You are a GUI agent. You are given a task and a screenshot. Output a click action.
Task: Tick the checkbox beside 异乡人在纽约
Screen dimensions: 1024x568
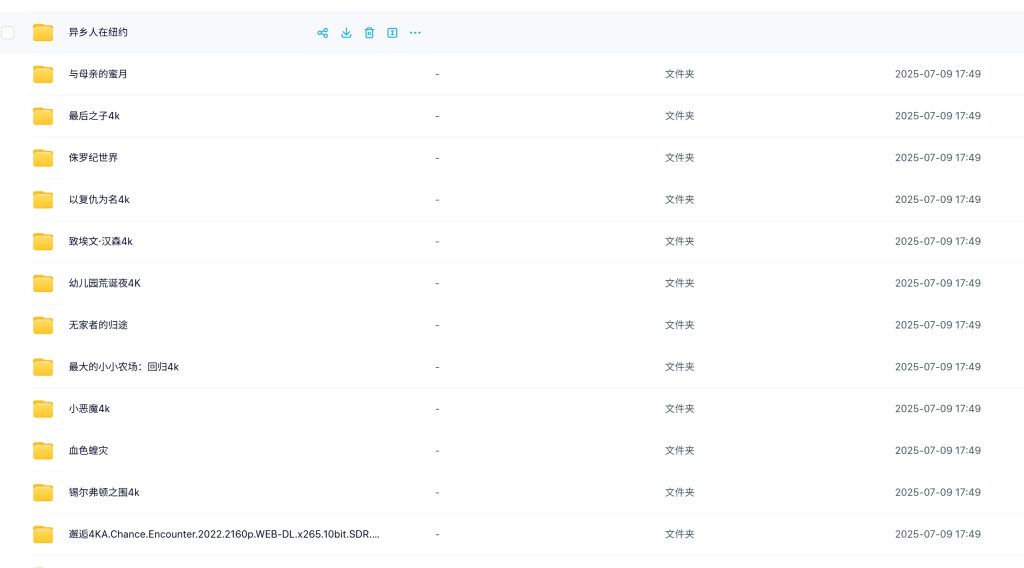click(8, 32)
